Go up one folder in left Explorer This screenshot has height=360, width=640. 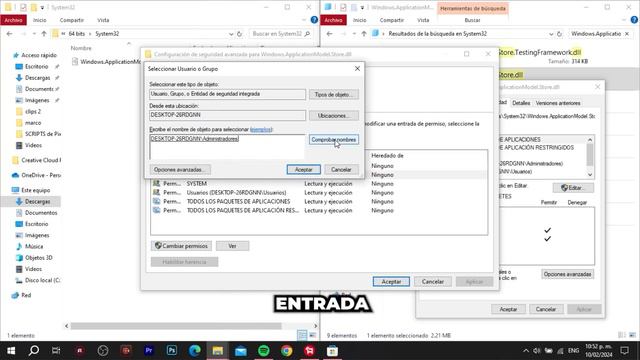(x=44, y=34)
